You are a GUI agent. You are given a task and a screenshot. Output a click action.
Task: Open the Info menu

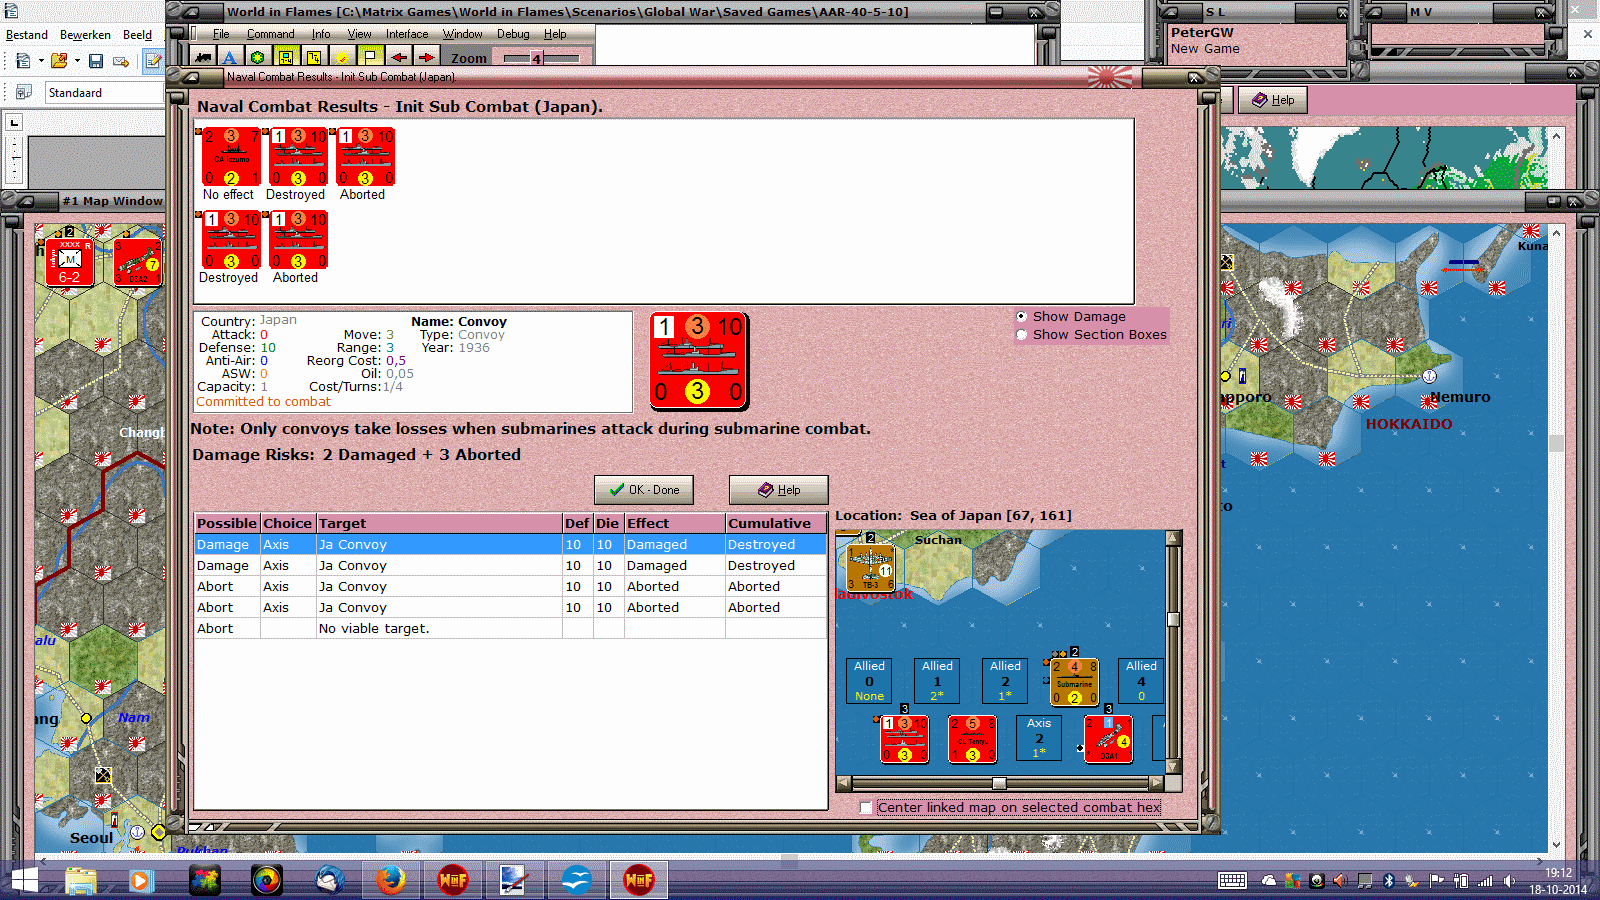point(320,34)
